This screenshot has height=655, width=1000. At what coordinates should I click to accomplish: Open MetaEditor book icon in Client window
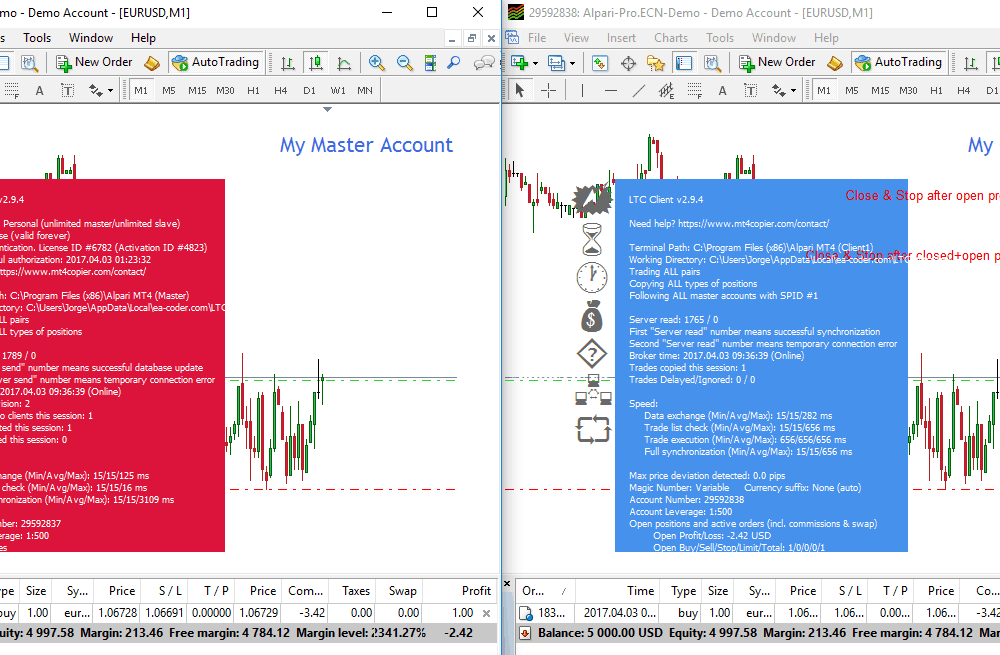tap(835, 63)
